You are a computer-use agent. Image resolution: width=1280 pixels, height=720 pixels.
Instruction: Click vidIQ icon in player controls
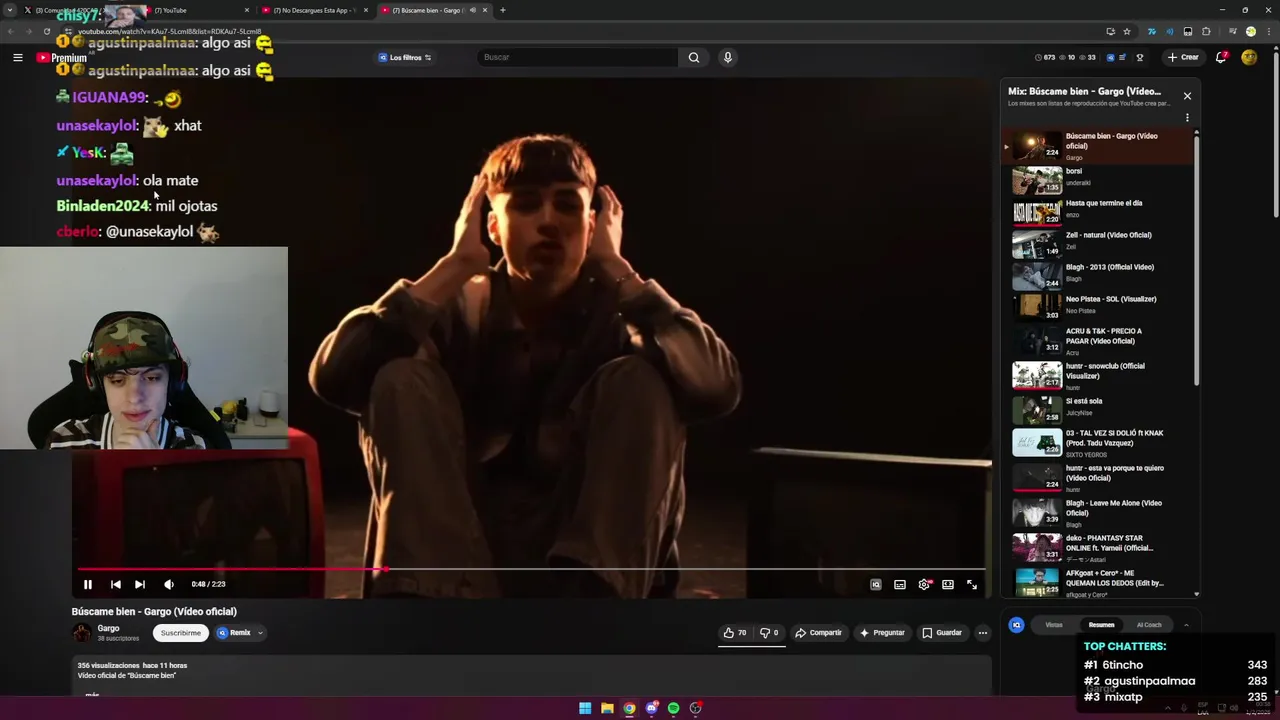[x=876, y=585]
